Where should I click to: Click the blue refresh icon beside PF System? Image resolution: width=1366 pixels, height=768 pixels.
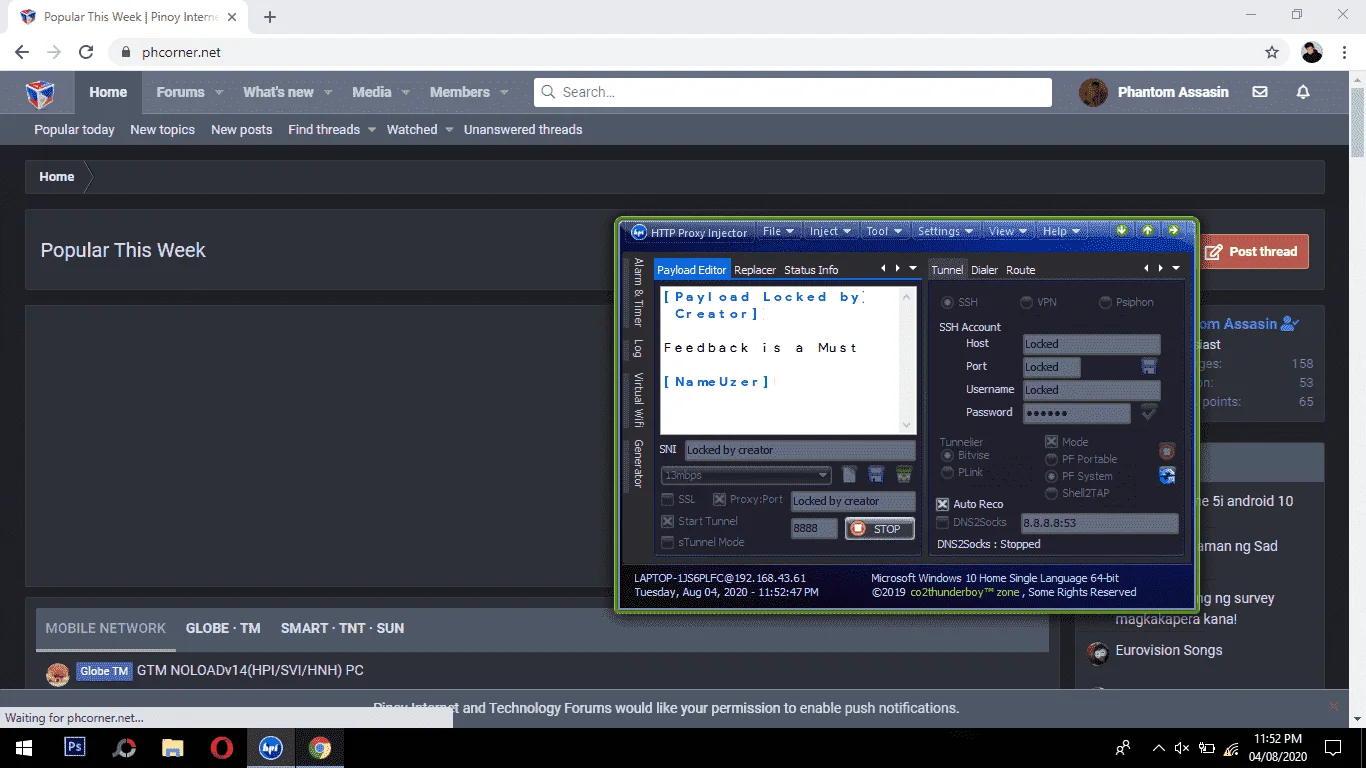(1167, 476)
